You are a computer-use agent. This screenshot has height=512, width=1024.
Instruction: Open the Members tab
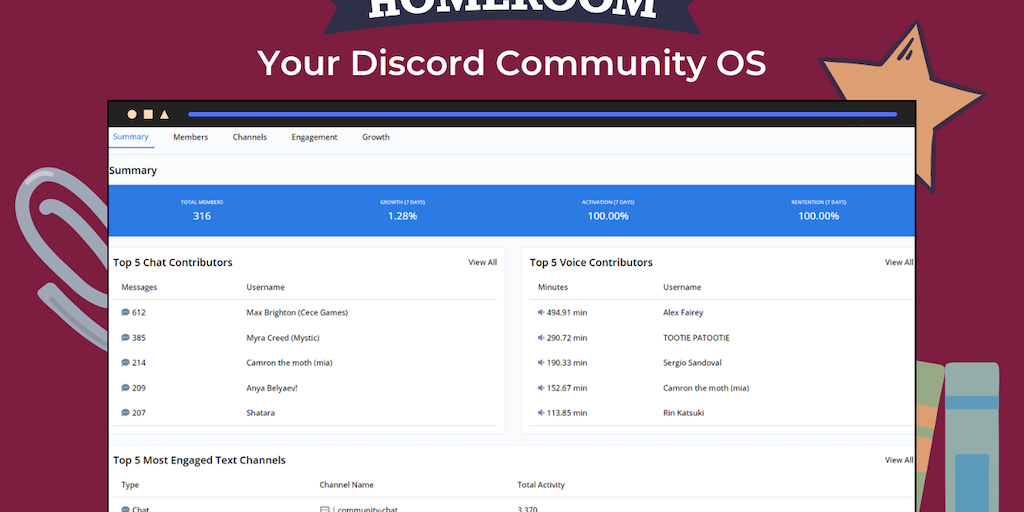pyautogui.click(x=191, y=137)
